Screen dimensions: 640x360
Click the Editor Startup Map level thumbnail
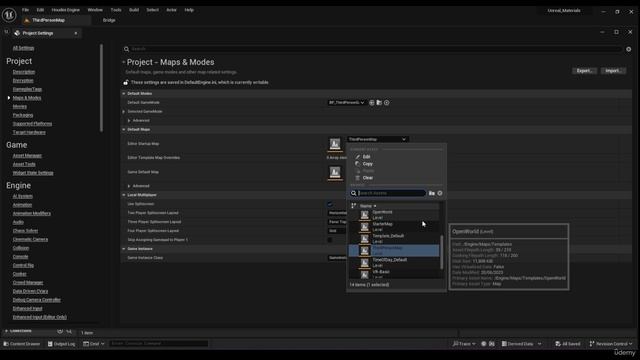tap(335, 144)
